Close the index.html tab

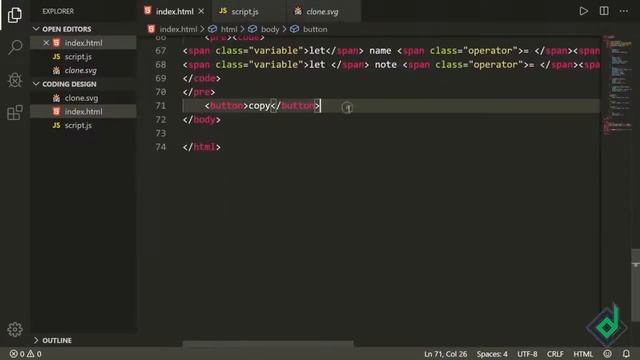tap(201, 11)
